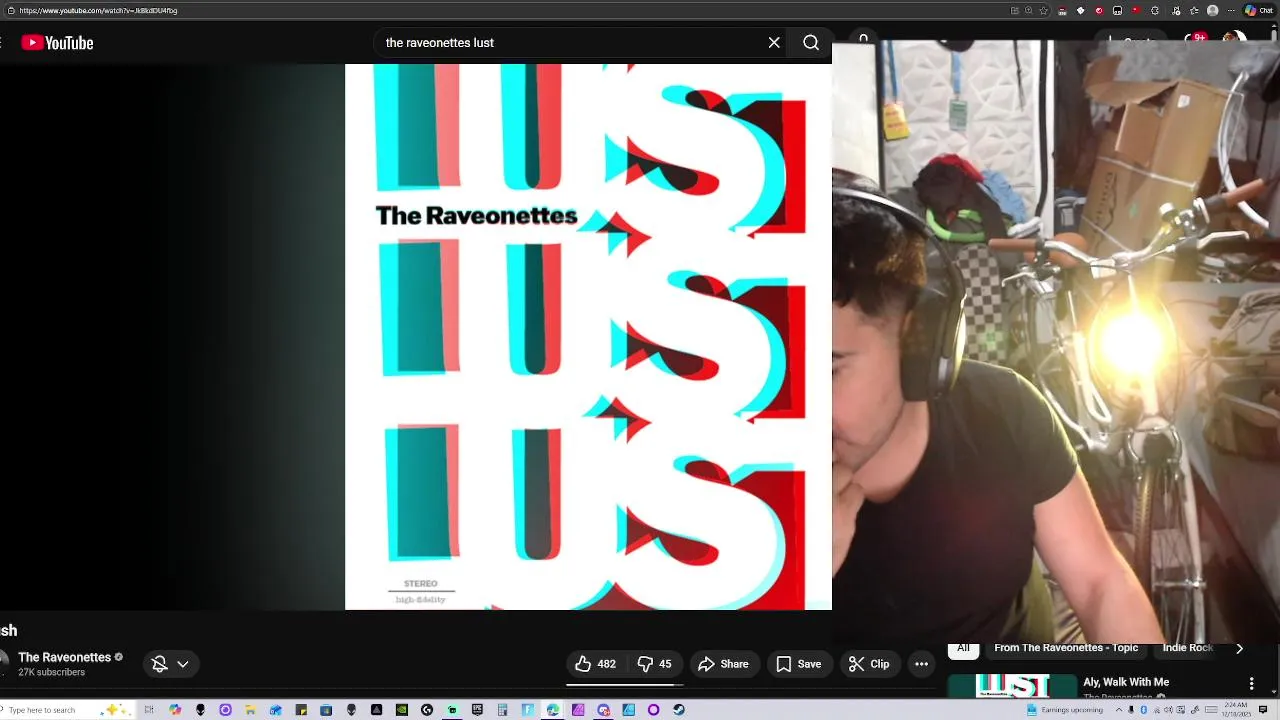This screenshot has height=720, width=1280.
Task: Open more actions ellipsis under video
Action: pyautogui.click(x=922, y=664)
